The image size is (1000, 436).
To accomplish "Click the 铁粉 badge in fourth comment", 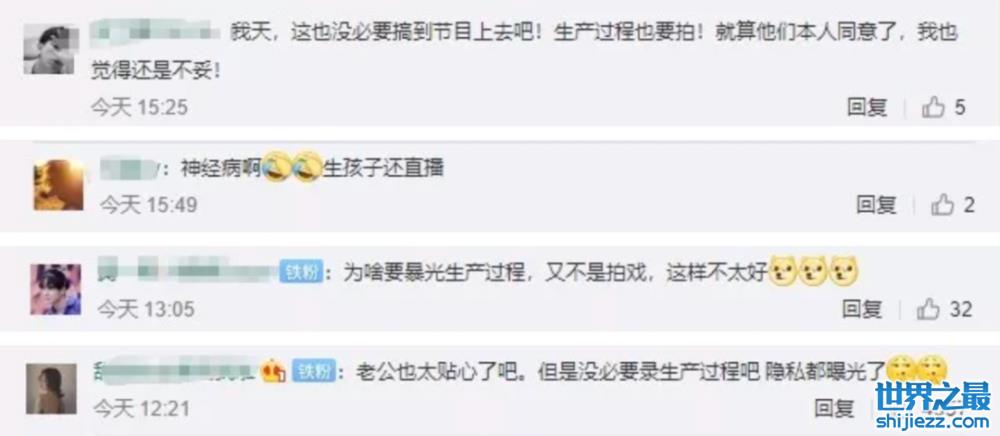I will pos(314,370).
